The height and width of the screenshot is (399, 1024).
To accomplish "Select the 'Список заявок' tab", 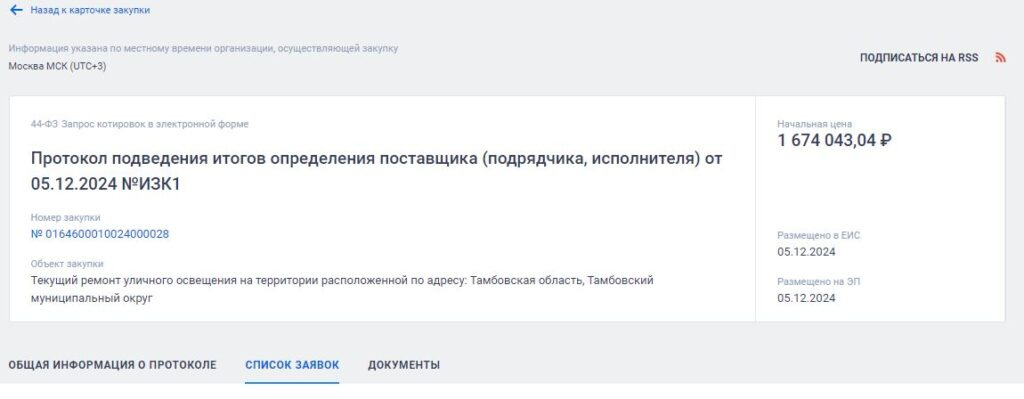I will point(292,365).
